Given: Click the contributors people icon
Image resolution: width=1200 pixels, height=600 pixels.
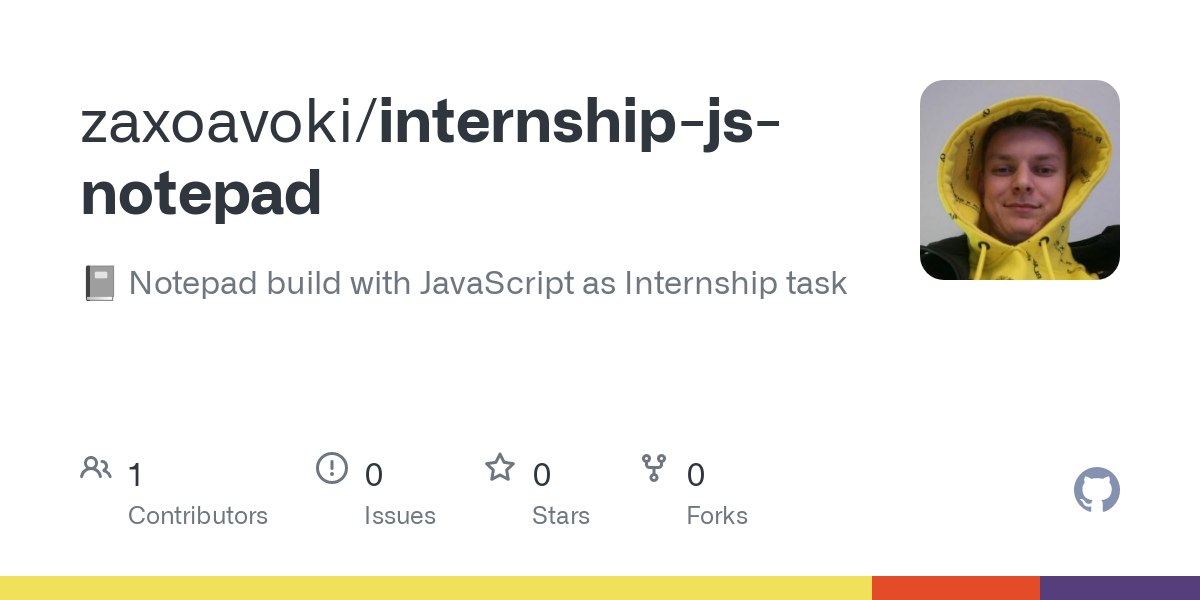Looking at the screenshot, I should [x=96, y=468].
